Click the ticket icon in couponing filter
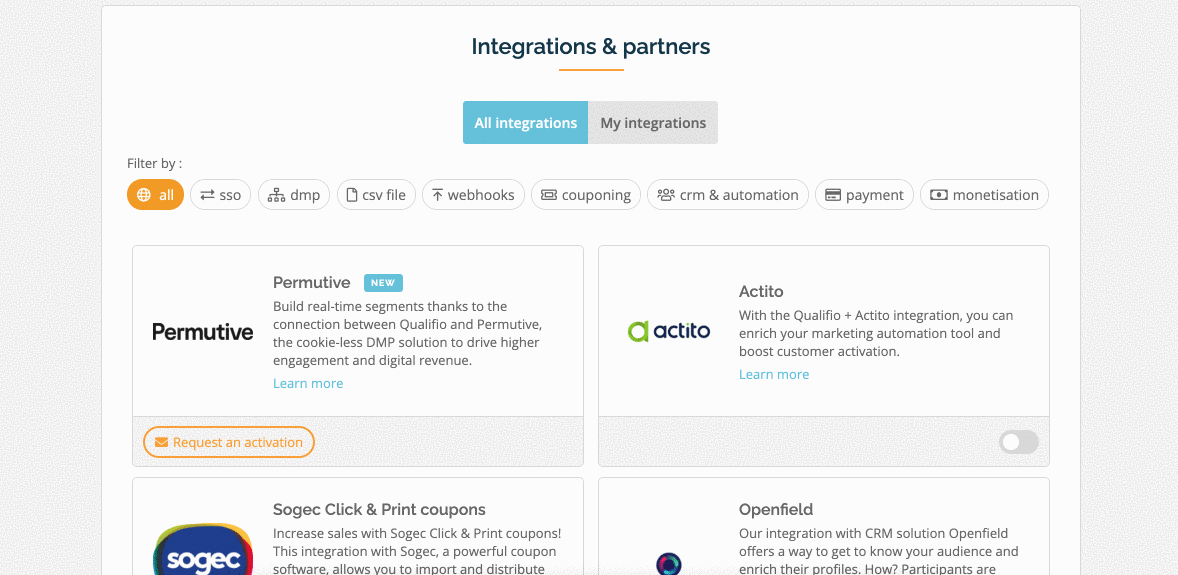Viewport: 1178px width, 575px height. pyautogui.click(x=549, y=195)
